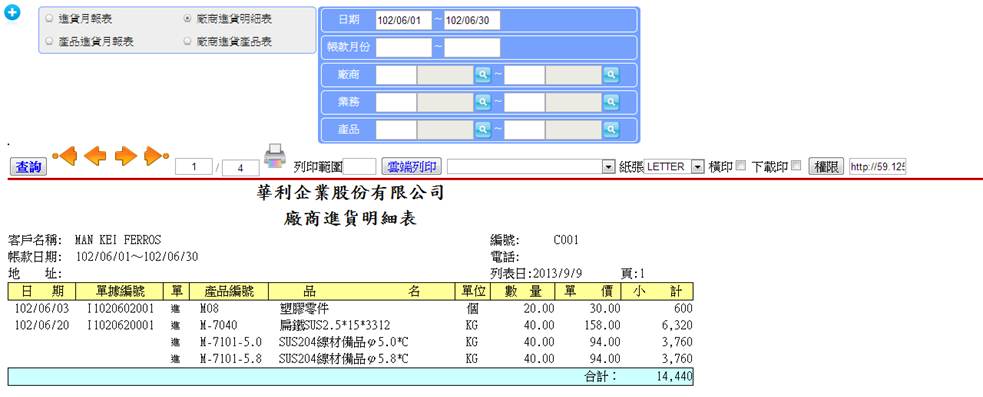Go to next page arrow
The image size is (983, 397).
(x=125, y=156)
